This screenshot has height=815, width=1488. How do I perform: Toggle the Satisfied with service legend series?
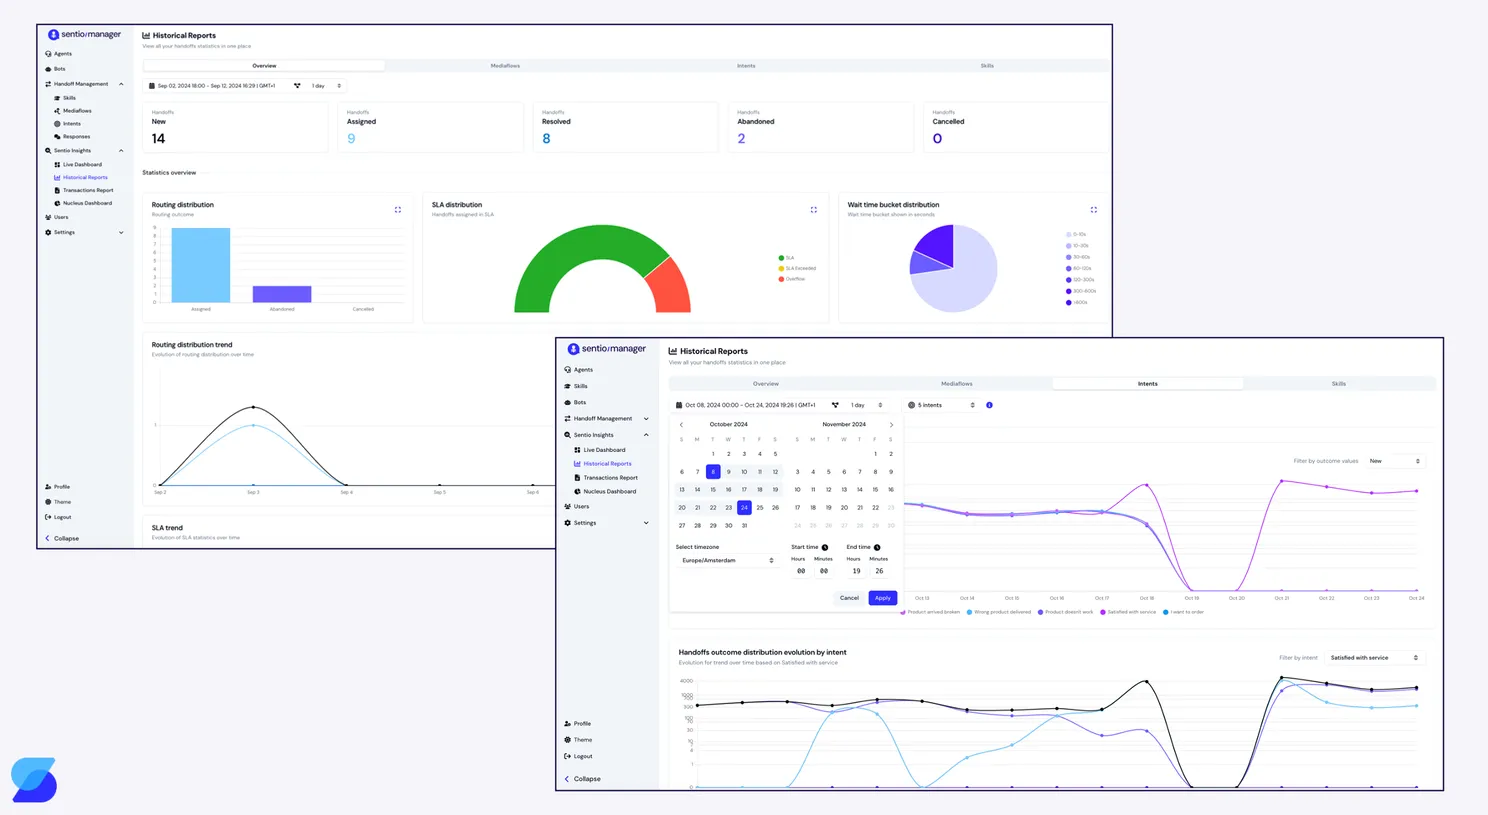(1128, 612)
